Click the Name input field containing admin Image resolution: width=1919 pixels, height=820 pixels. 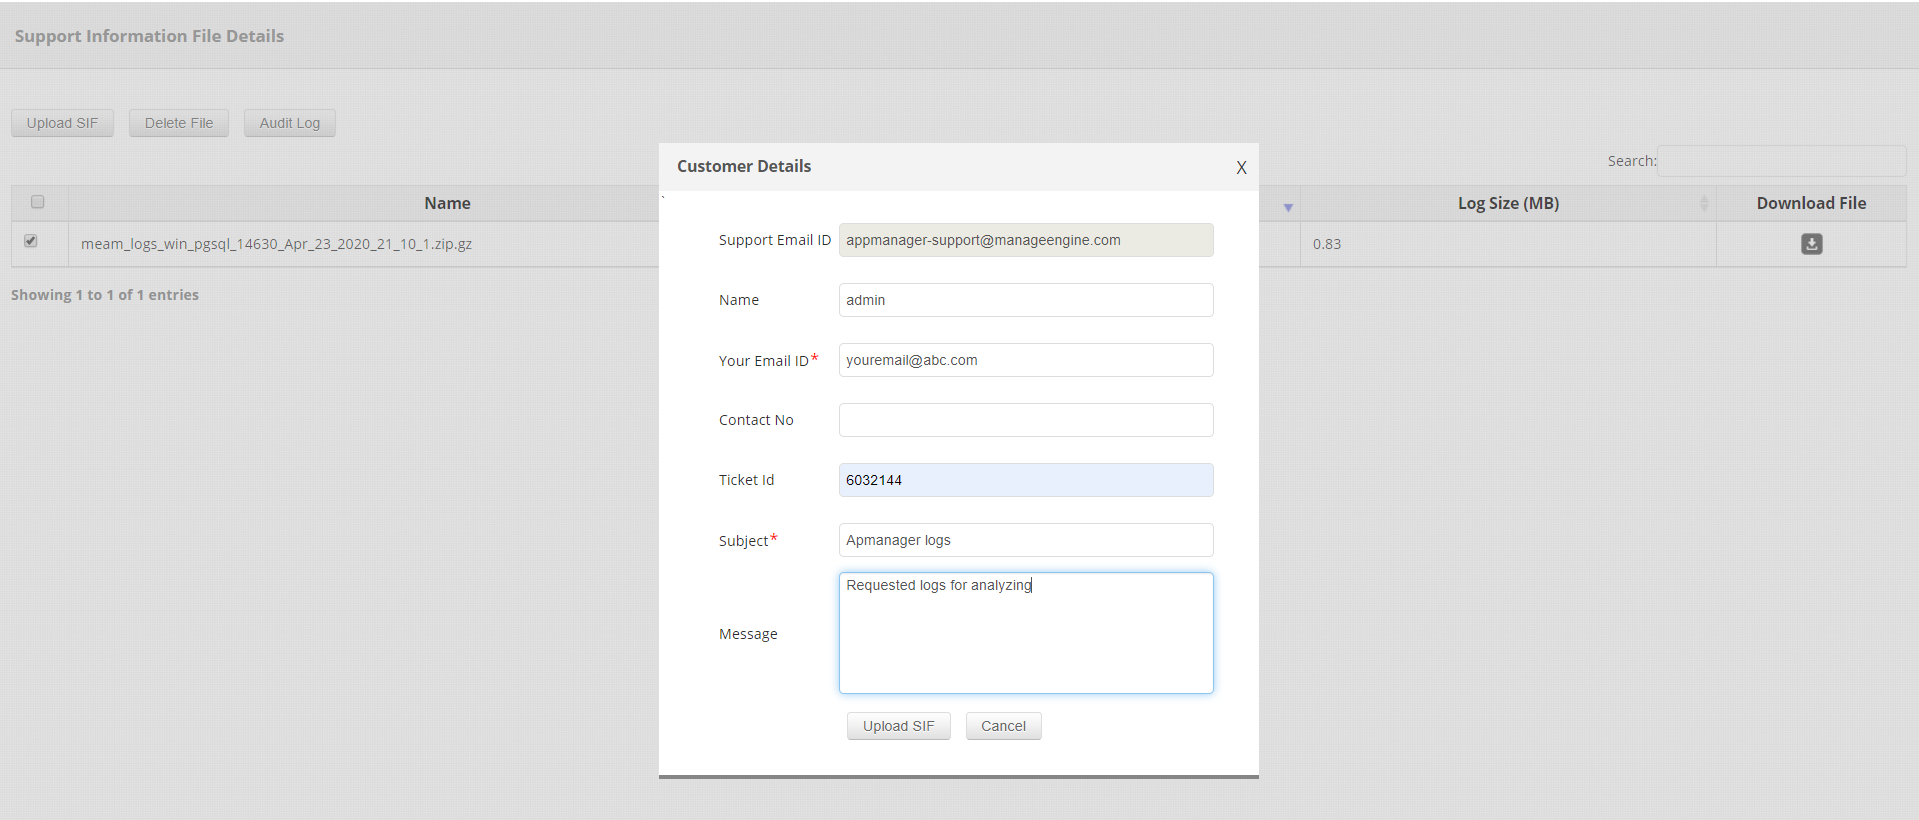[x=1025, y=300]
